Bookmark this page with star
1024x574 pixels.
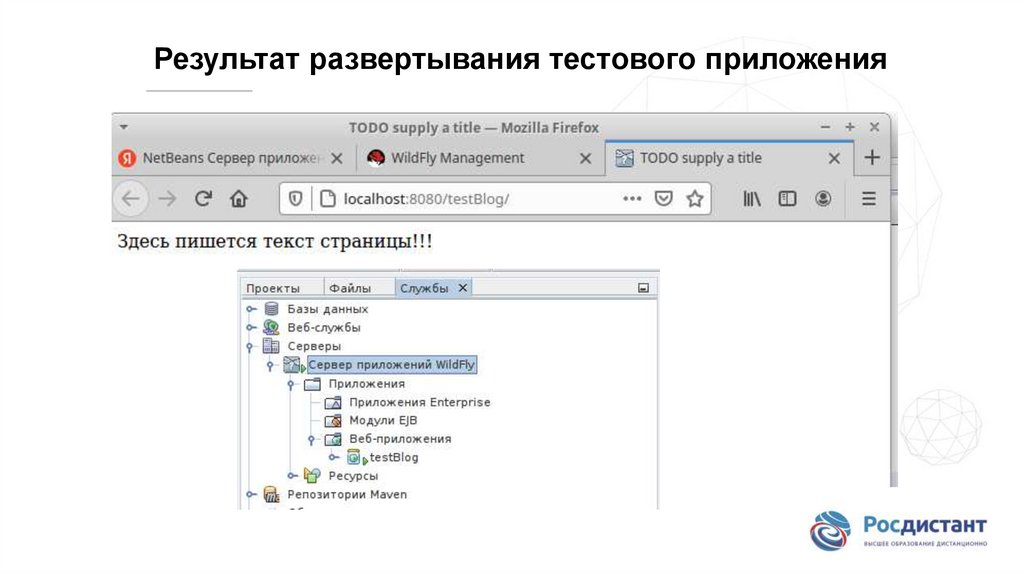coord(695,199)
